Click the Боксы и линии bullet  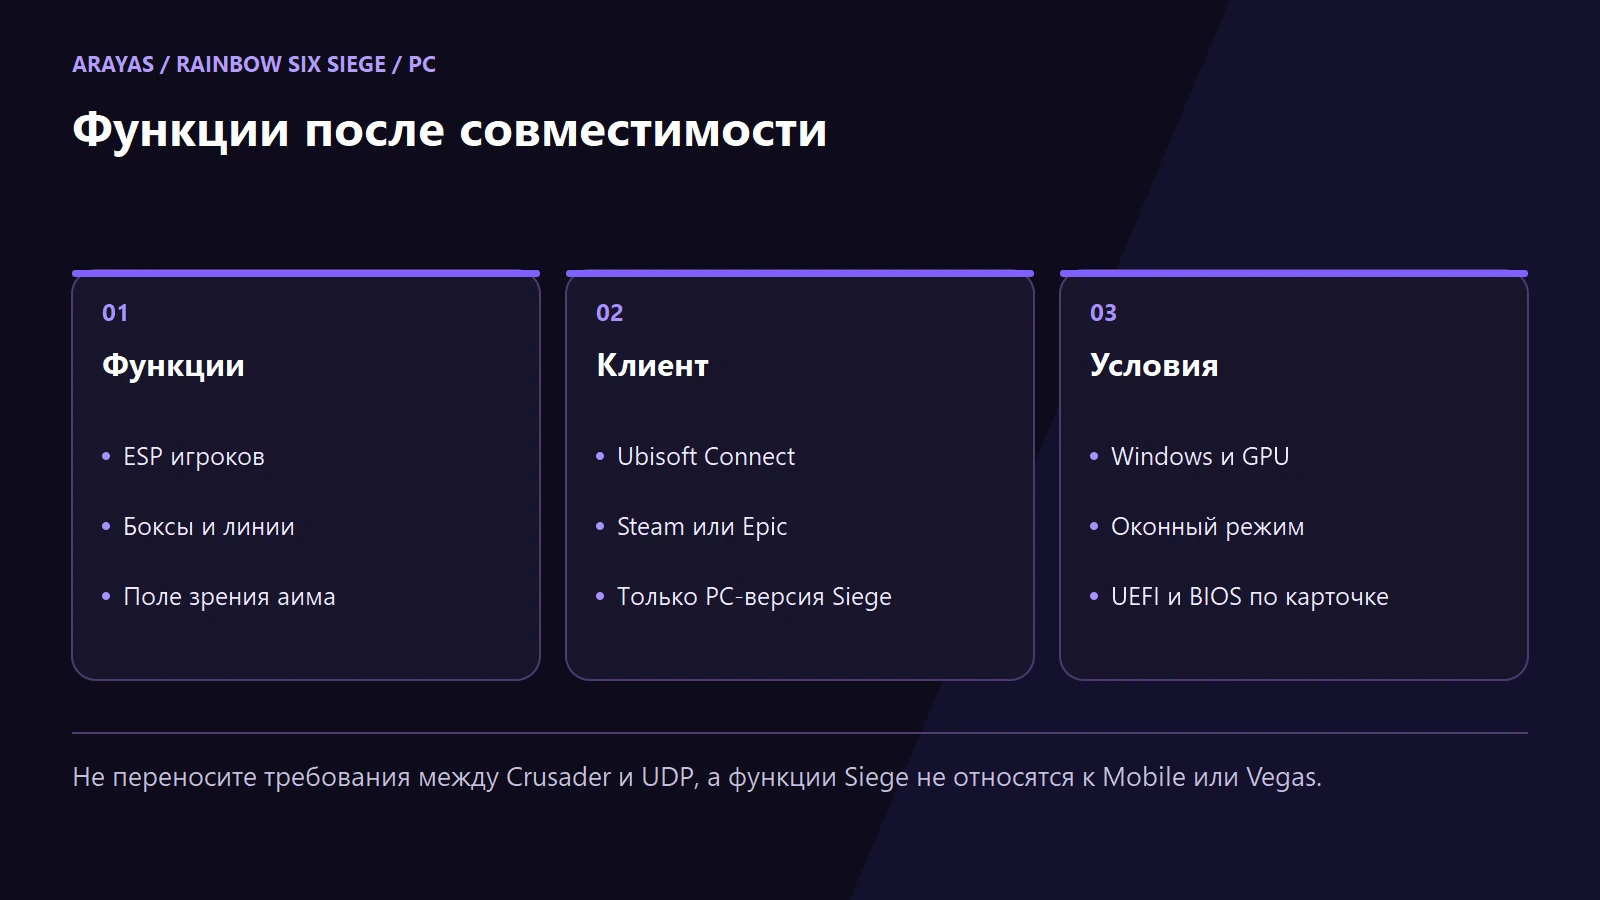click(209, 527)
